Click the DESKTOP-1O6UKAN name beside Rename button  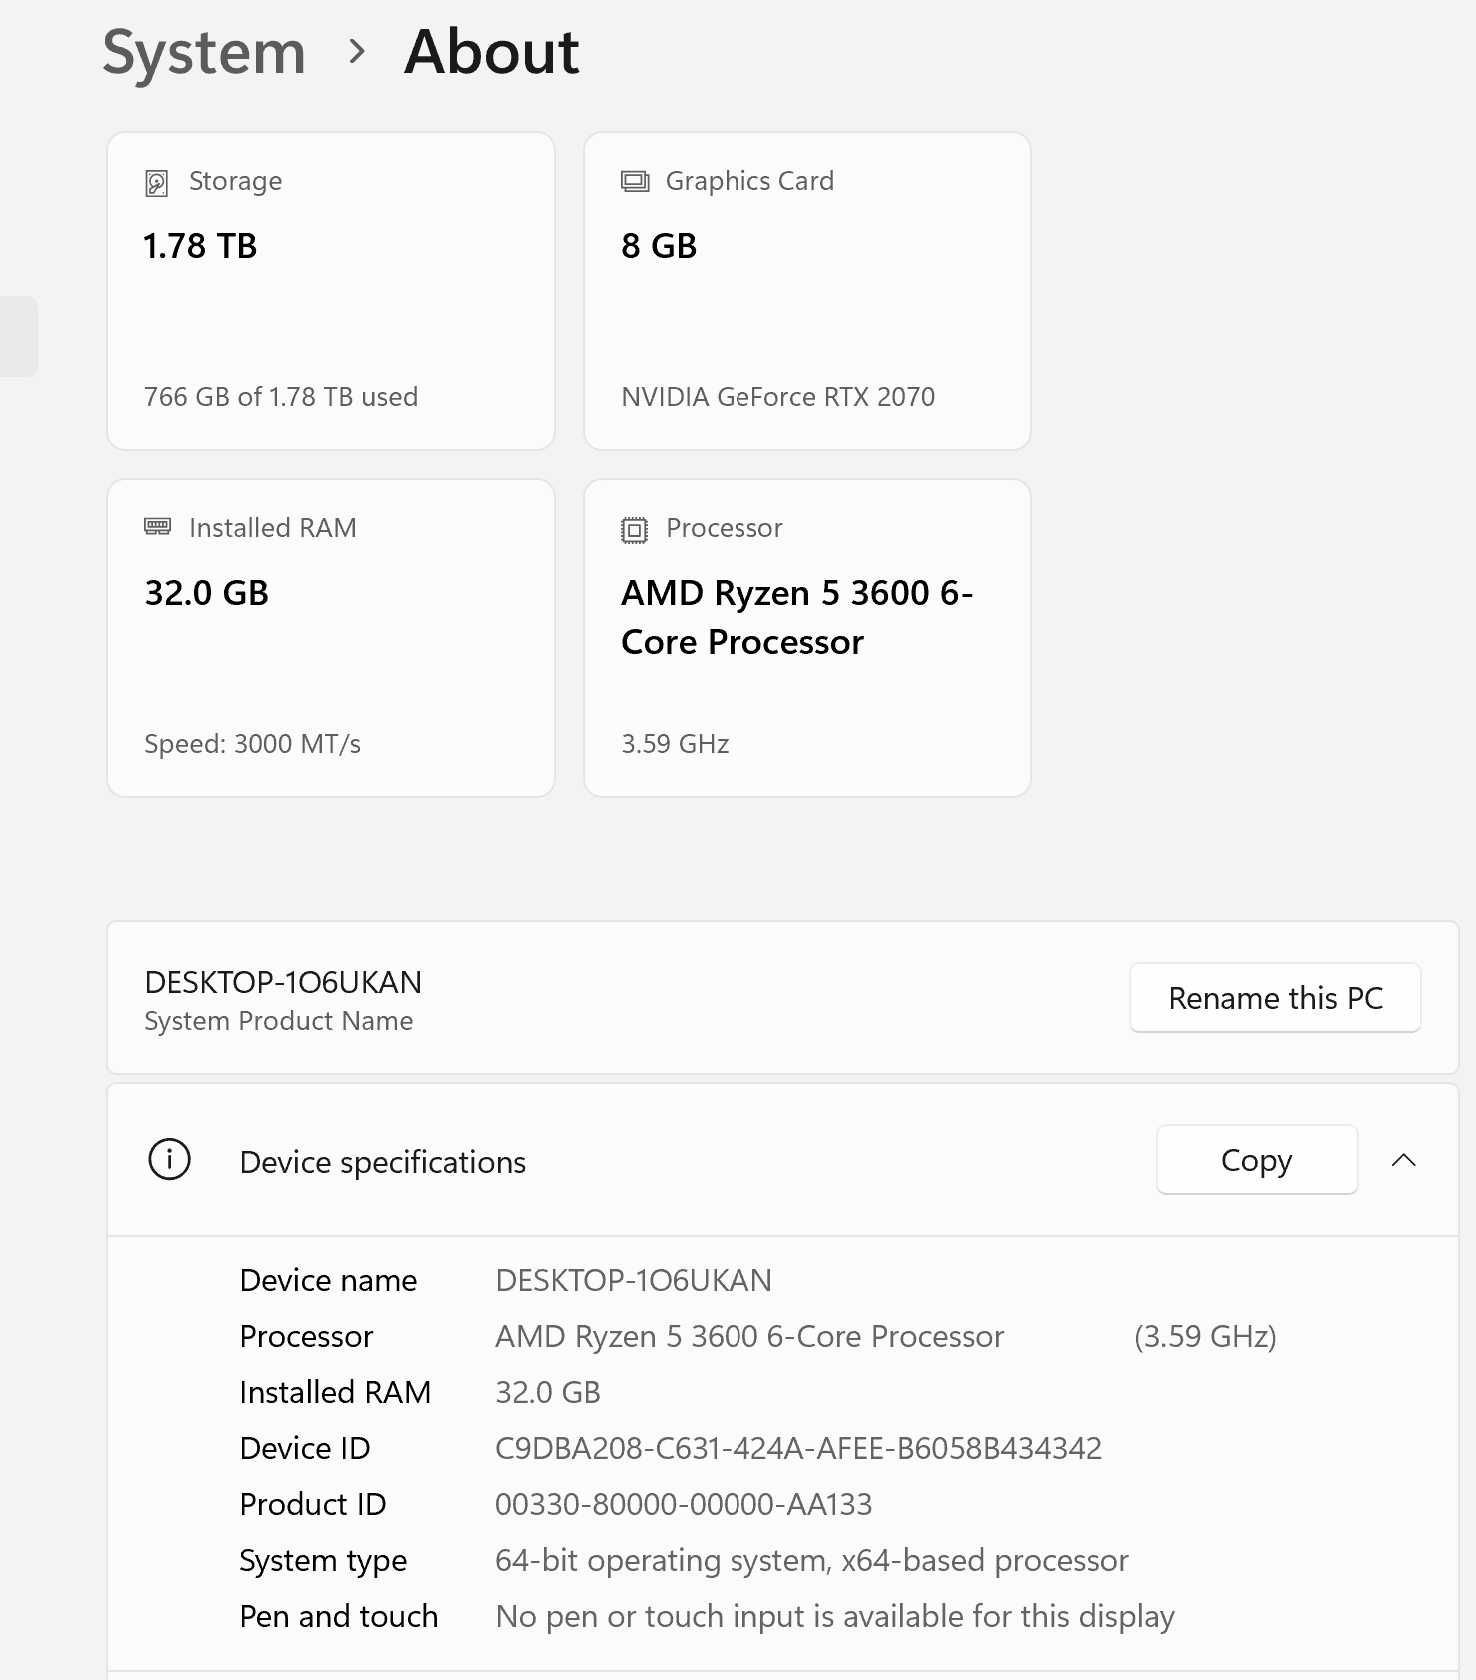(283, 982)
